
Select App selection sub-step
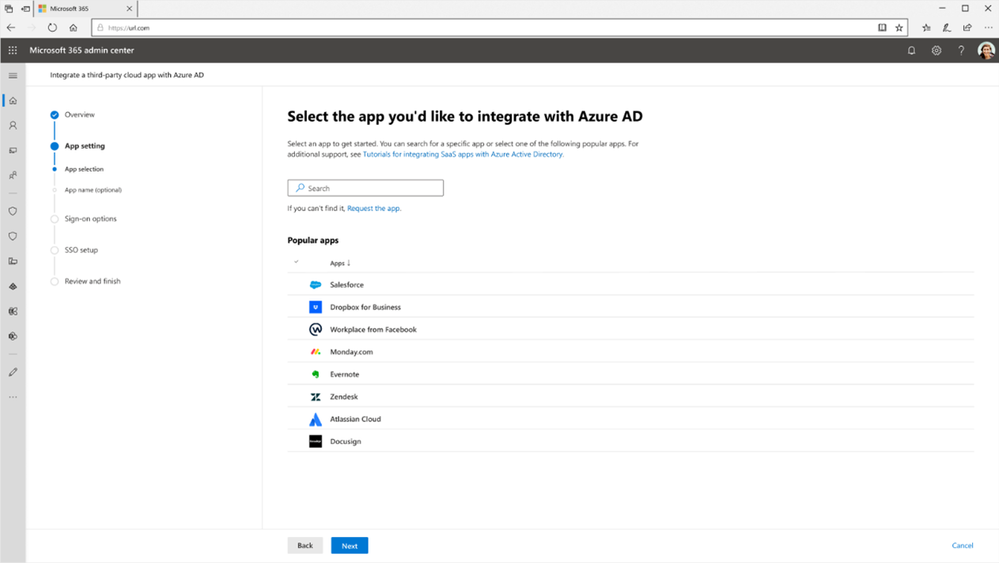point(84,169)
